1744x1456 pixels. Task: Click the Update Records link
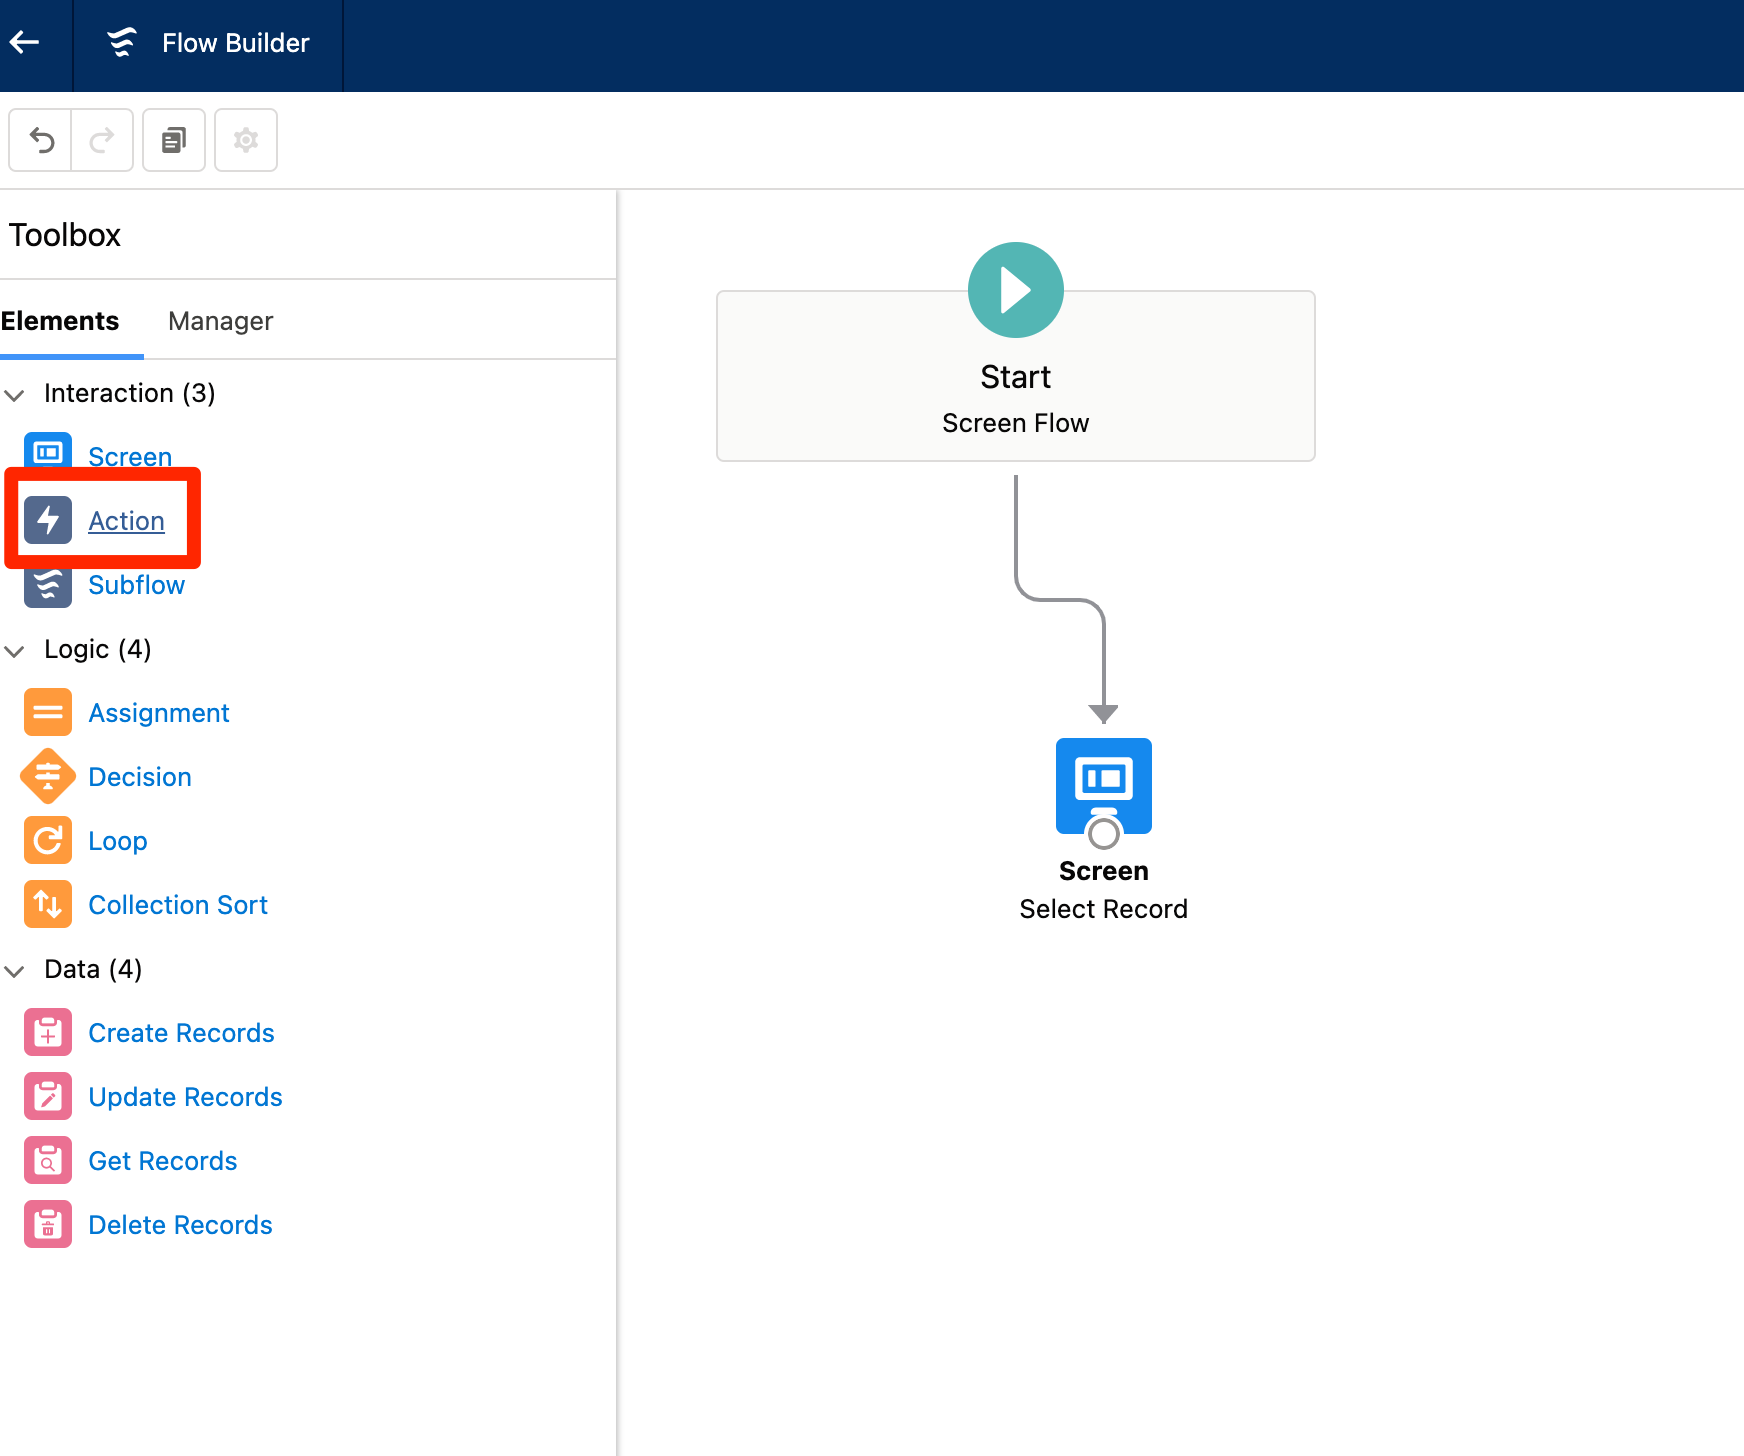click(x=185, y=1097)
